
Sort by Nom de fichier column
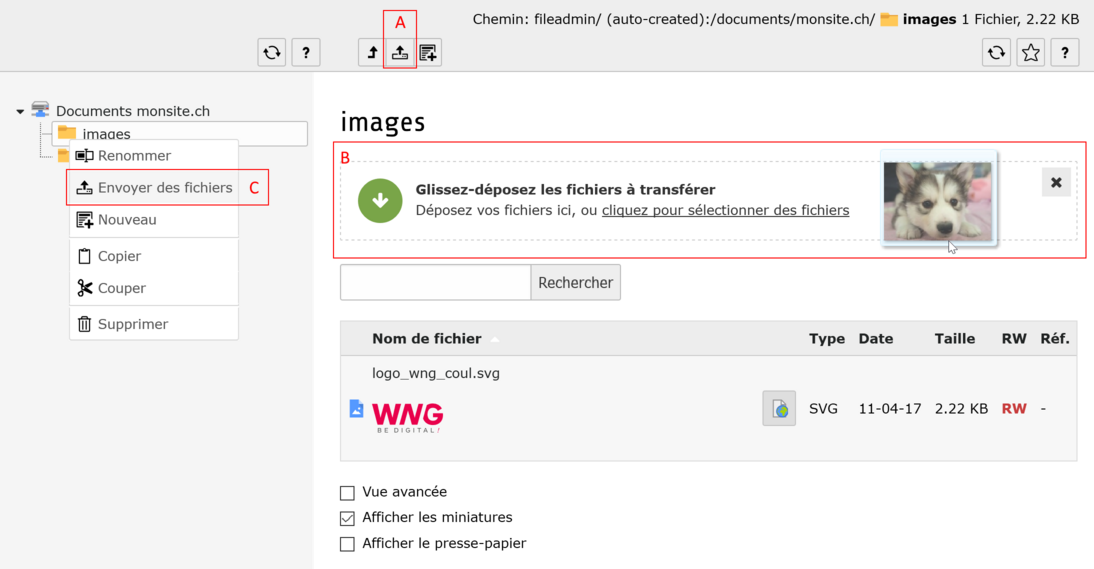pos(426,339)
